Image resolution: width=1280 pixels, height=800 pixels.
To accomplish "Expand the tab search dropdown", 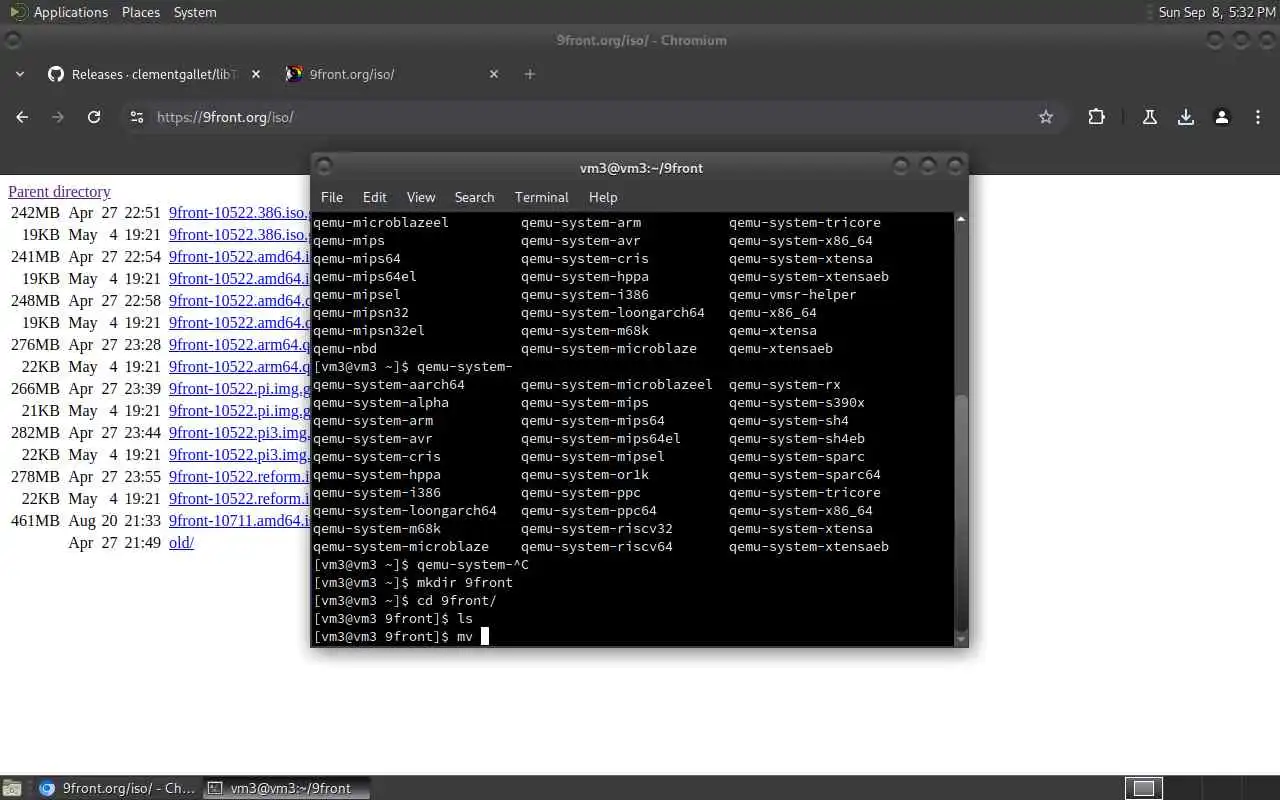I will tap(19, 74).
